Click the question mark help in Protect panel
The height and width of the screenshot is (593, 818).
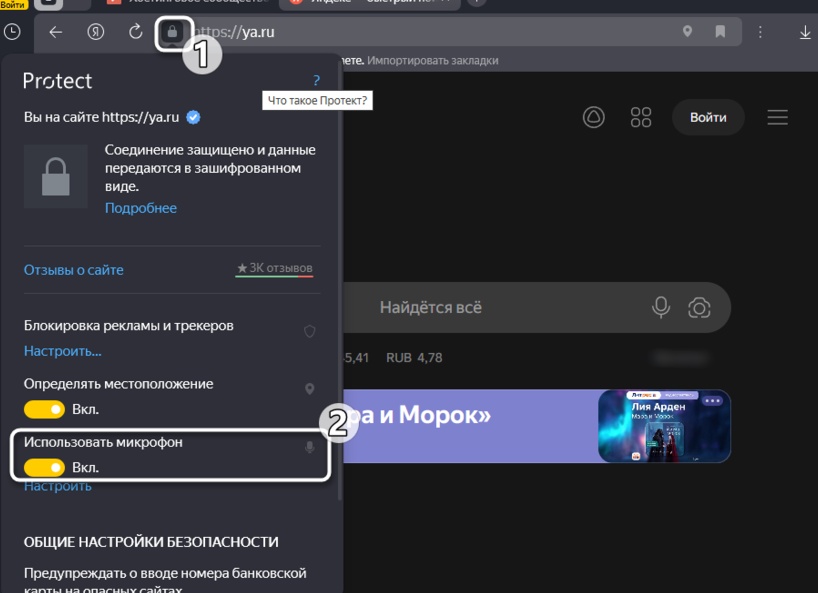(x=316, y=80)
